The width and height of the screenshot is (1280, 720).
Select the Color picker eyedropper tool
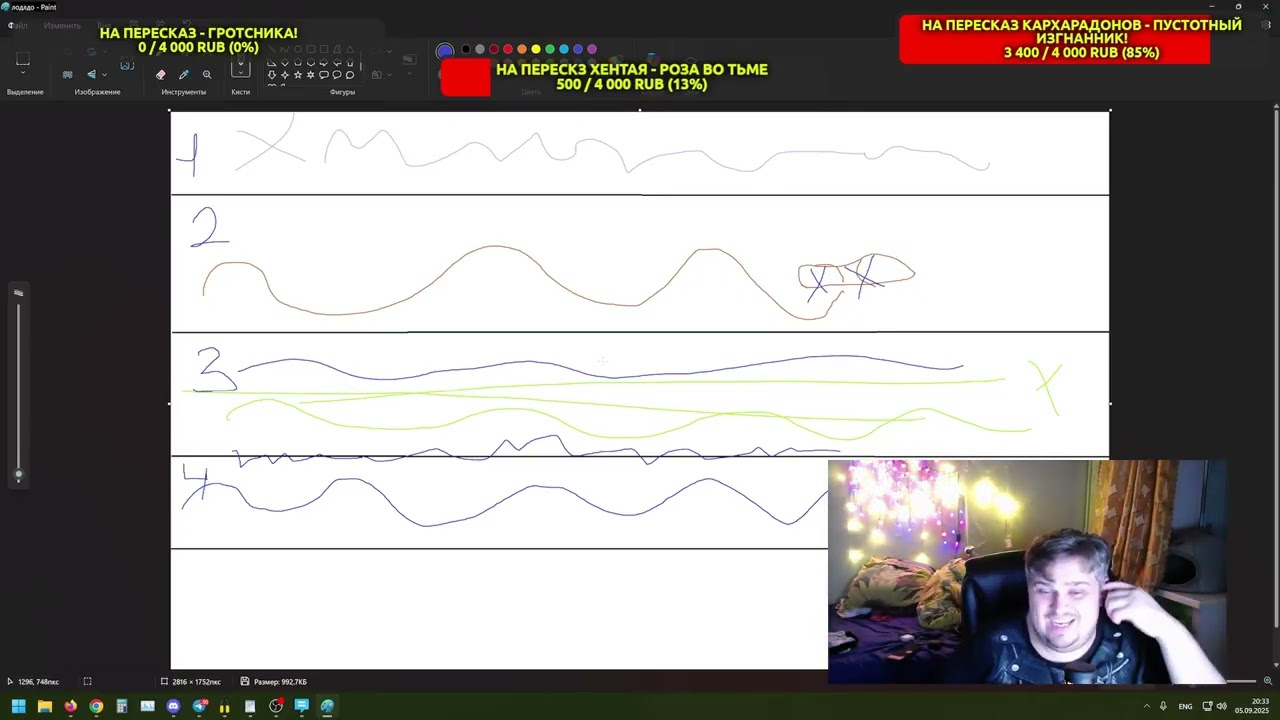pos(184,74)
